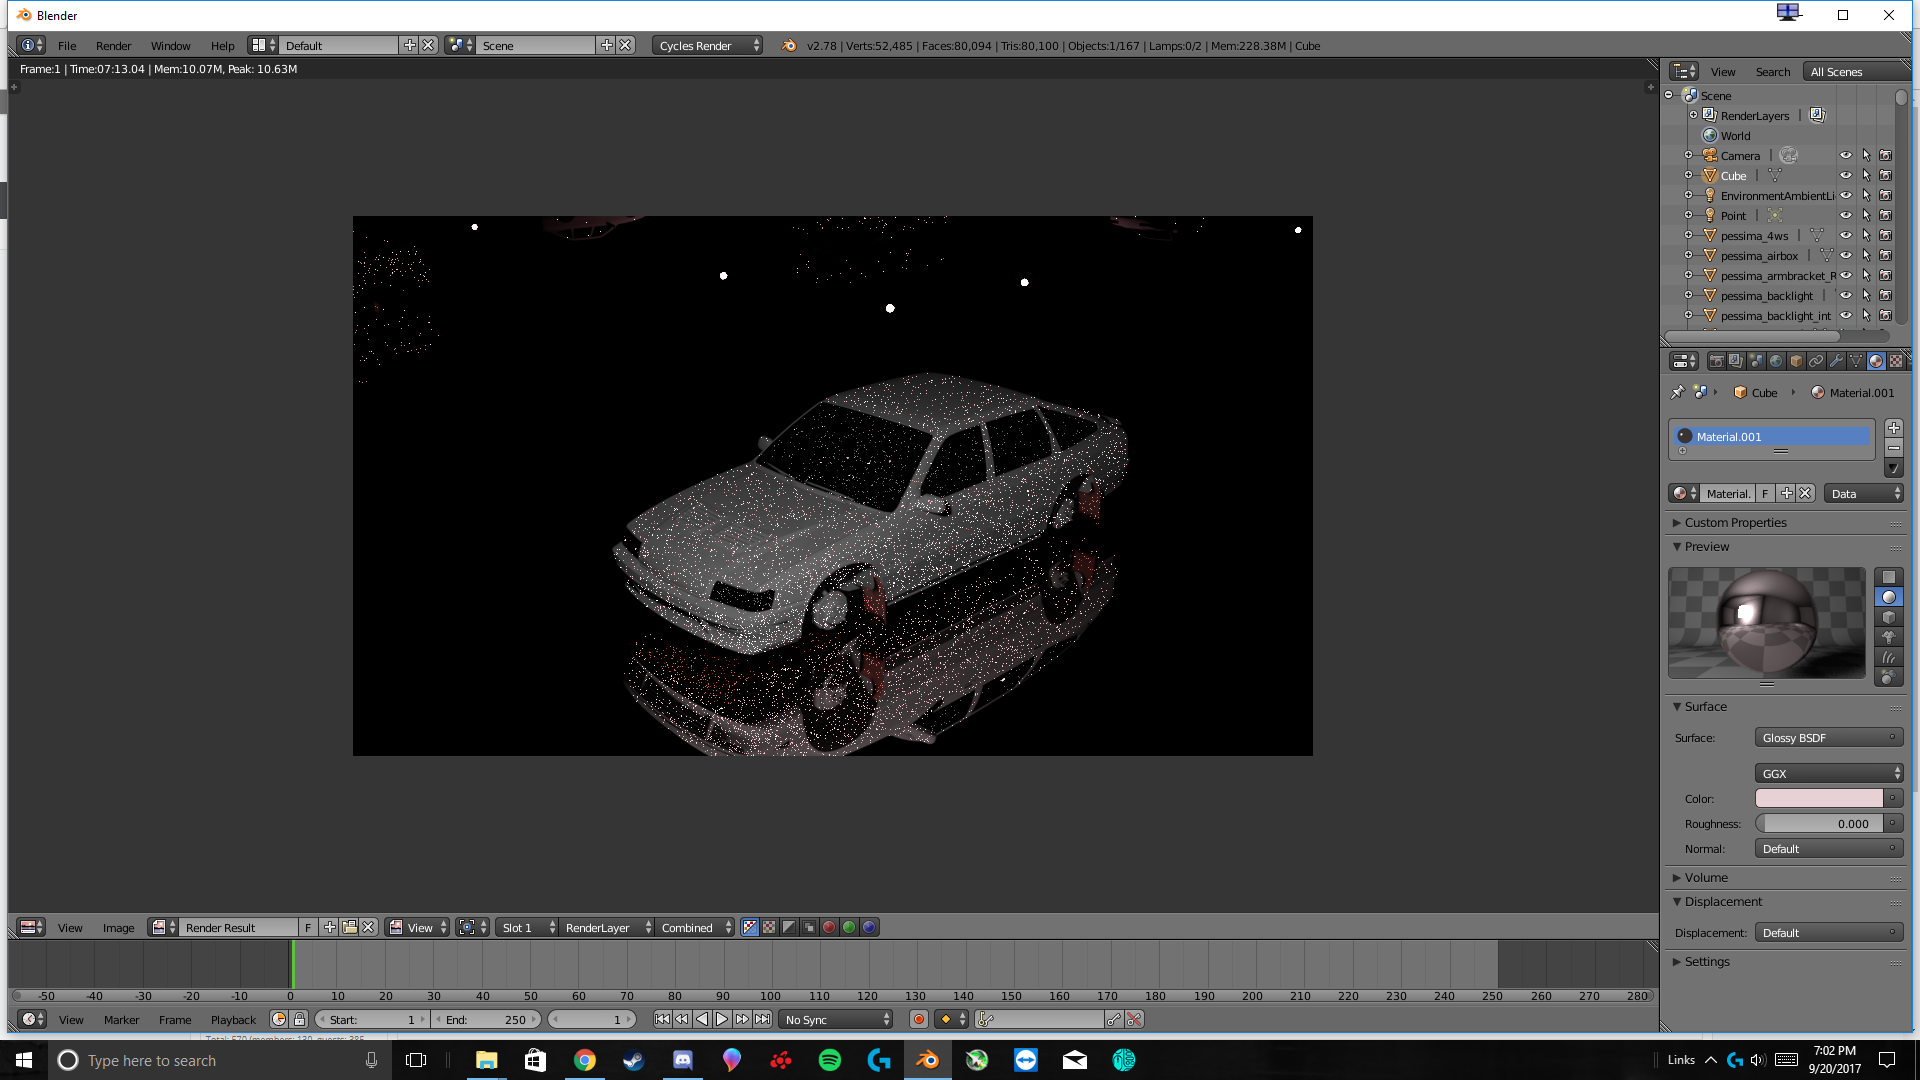Screen dimensions: 1920x1080
Task: Hide Cube object via eye icon
Action: (x=1846, y=176)
